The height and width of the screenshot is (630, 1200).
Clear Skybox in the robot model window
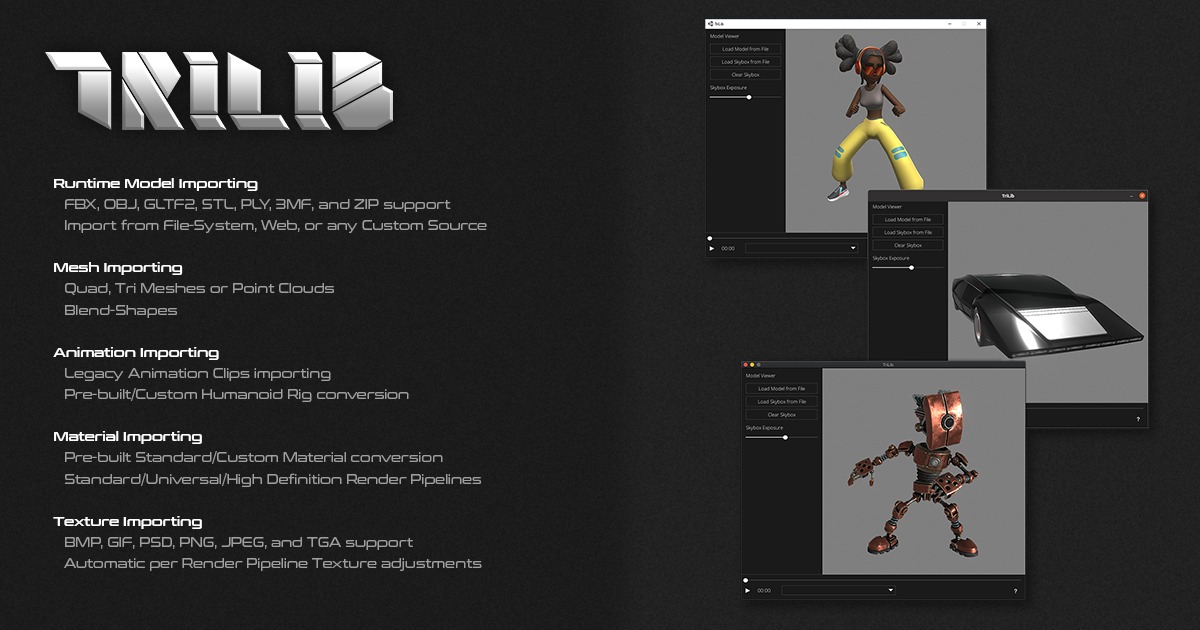point(782,414)
